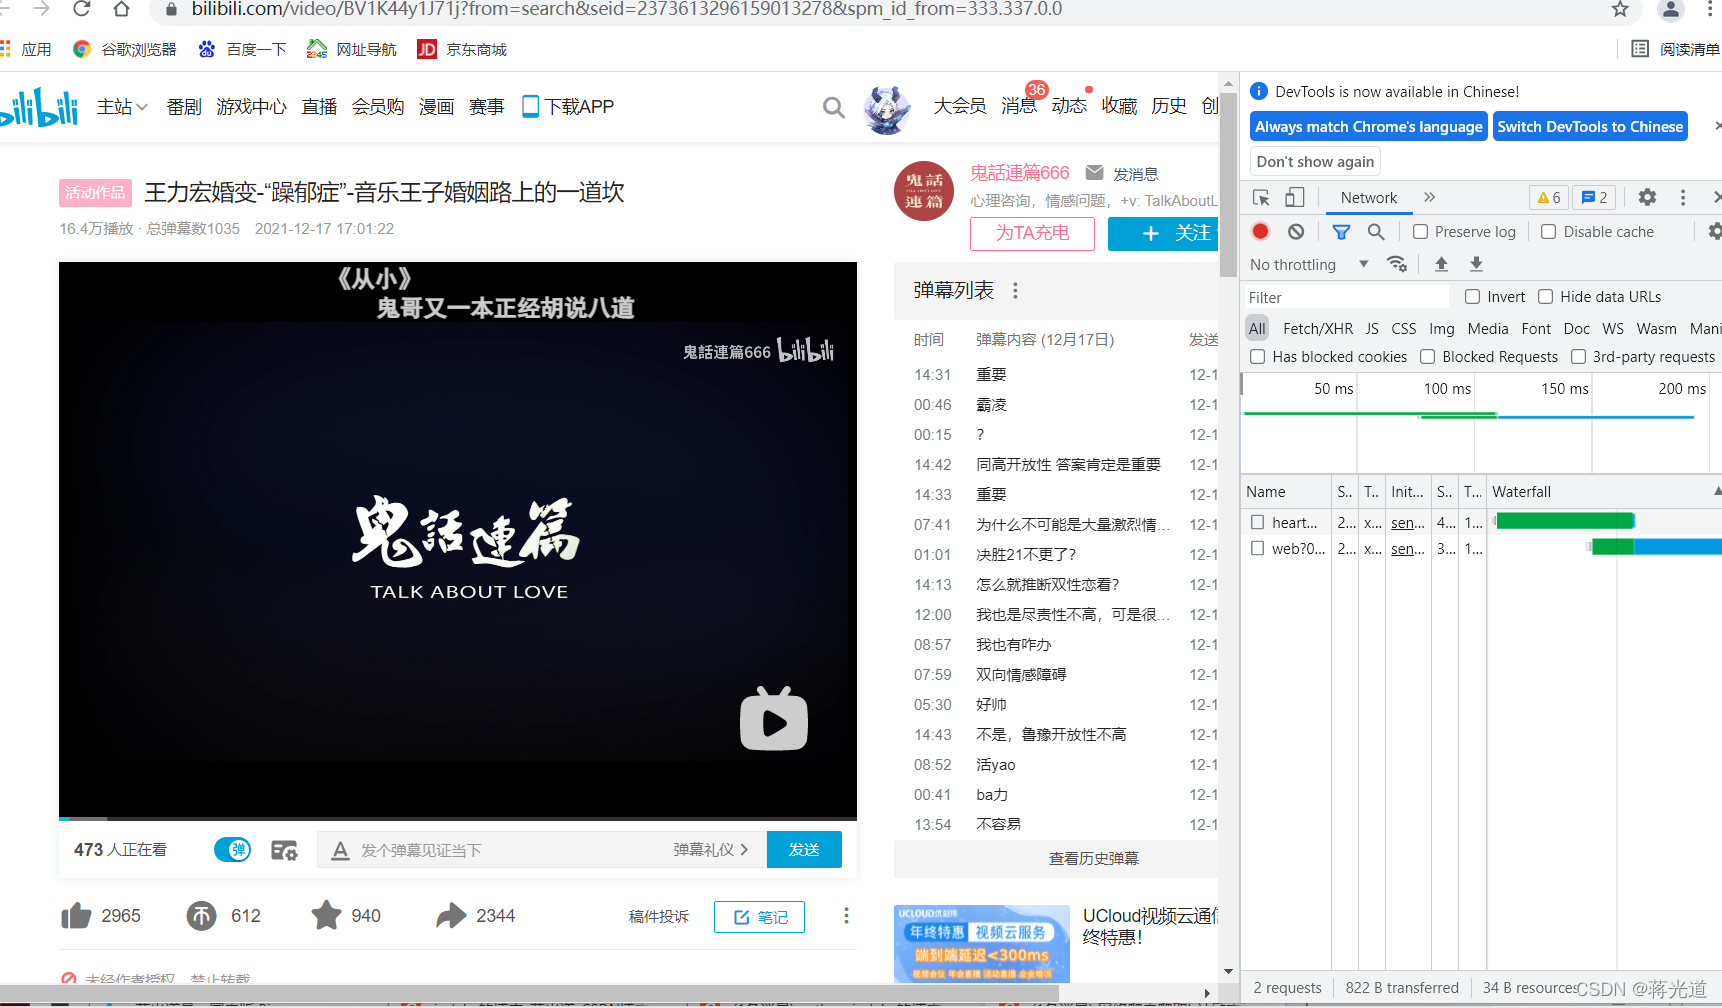Check Hide data URLs
The image size is (1722, 1008).
pos(1546,296)
